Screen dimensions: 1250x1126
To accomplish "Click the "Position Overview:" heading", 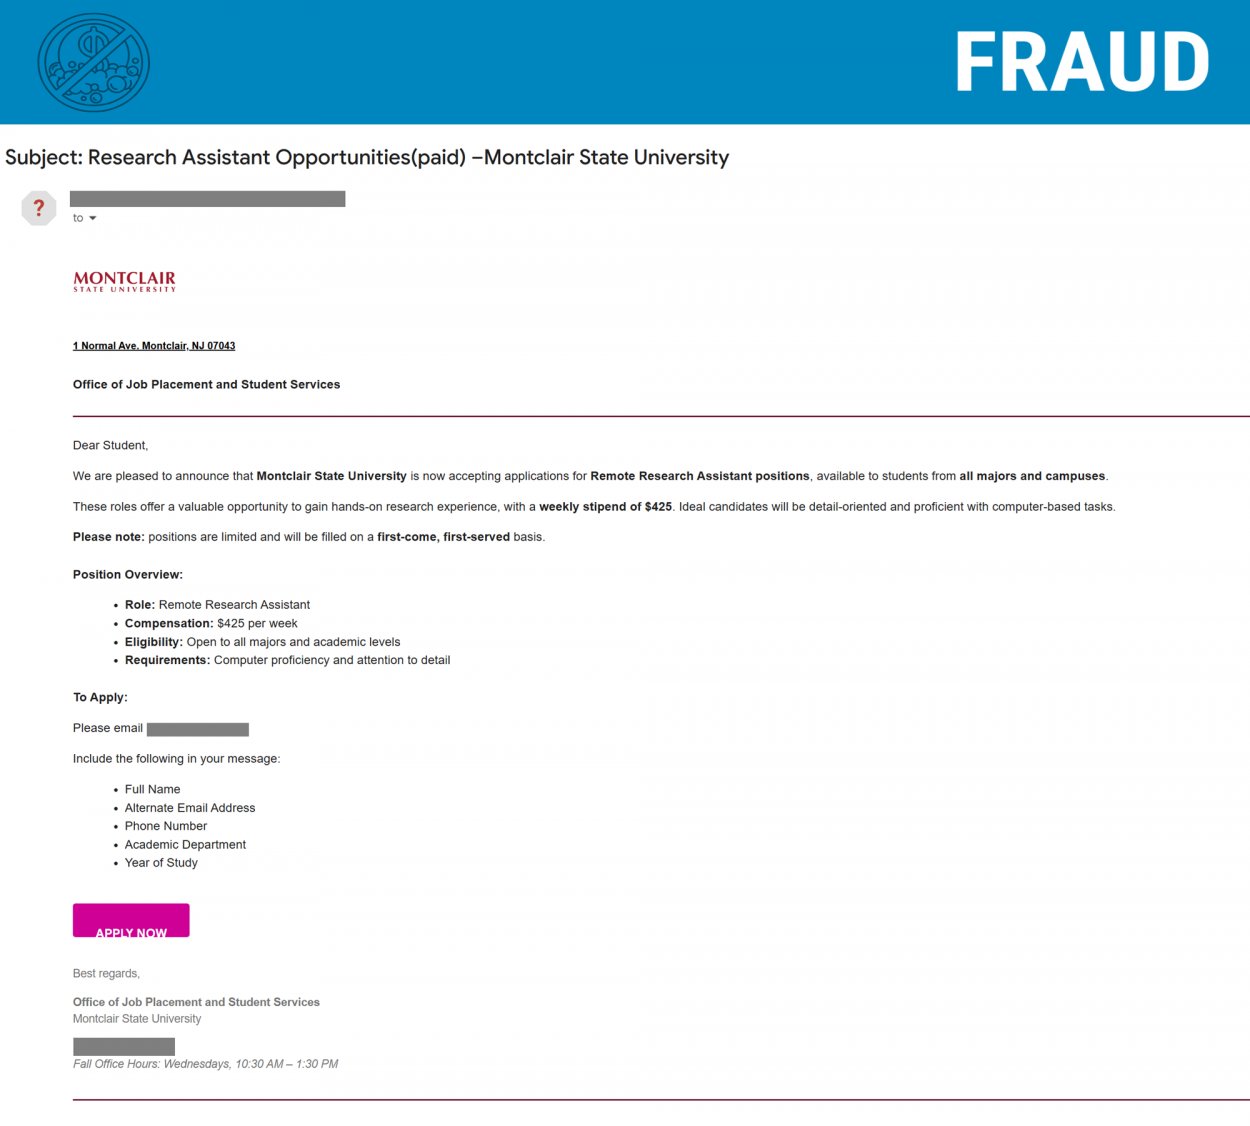I will pyautogui.click(x=128, y=574).
